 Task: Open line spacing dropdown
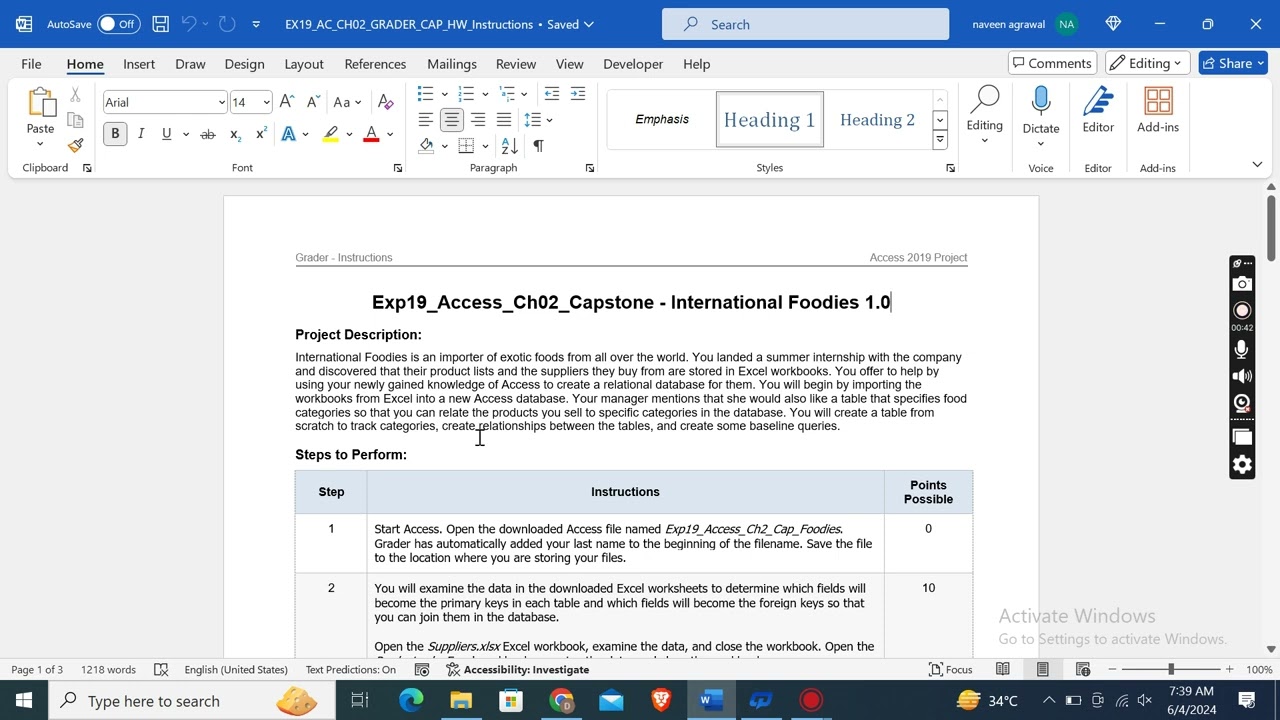point(538,120)
